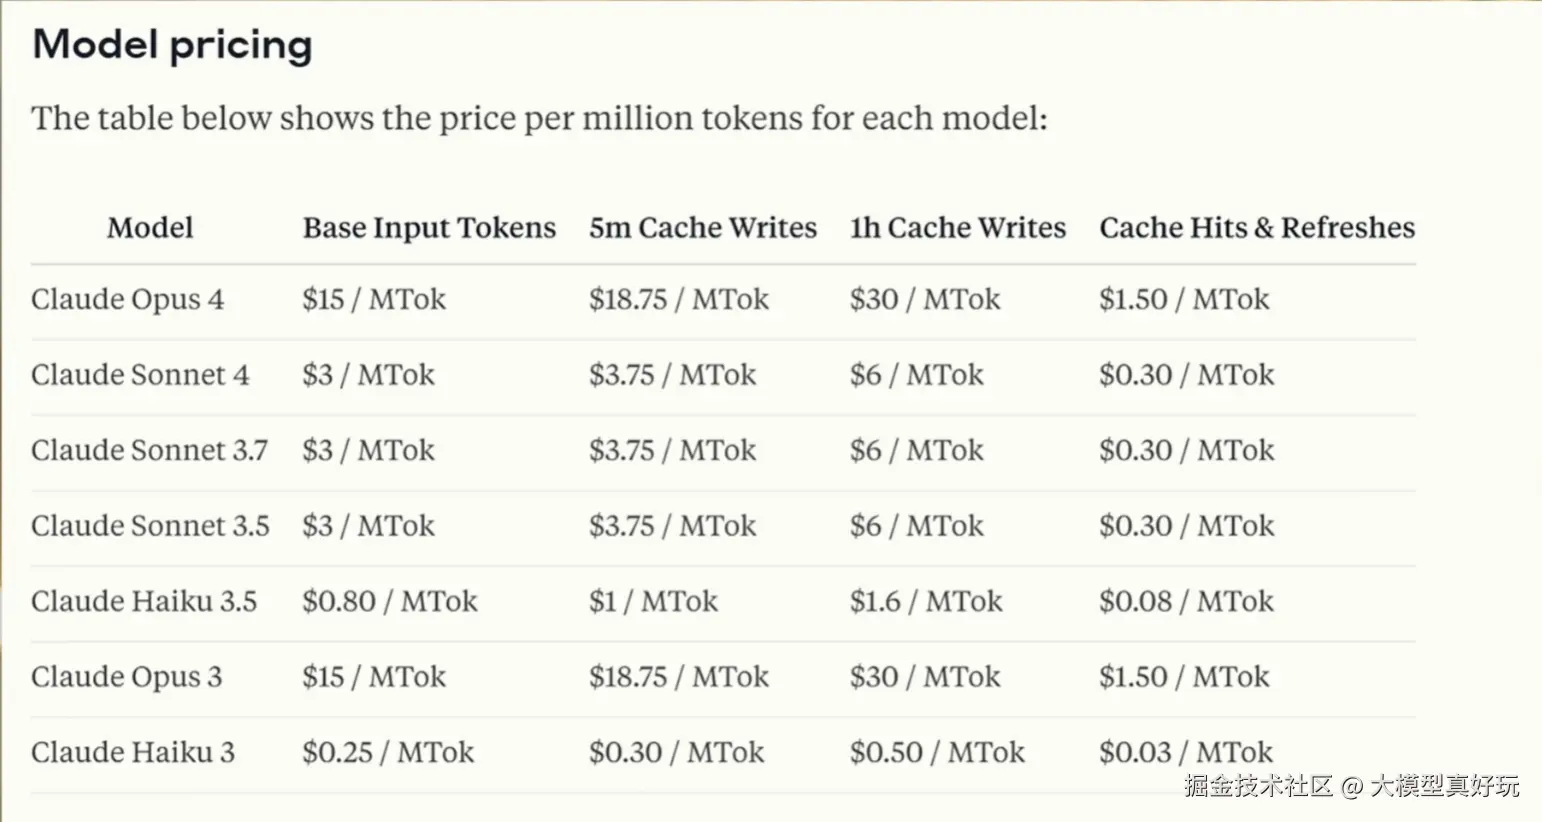The width and height of the screenshot is (1542, 822).
Task: Click the Chinese watermark text at bottom right
Action: (x=1351, y=786)
